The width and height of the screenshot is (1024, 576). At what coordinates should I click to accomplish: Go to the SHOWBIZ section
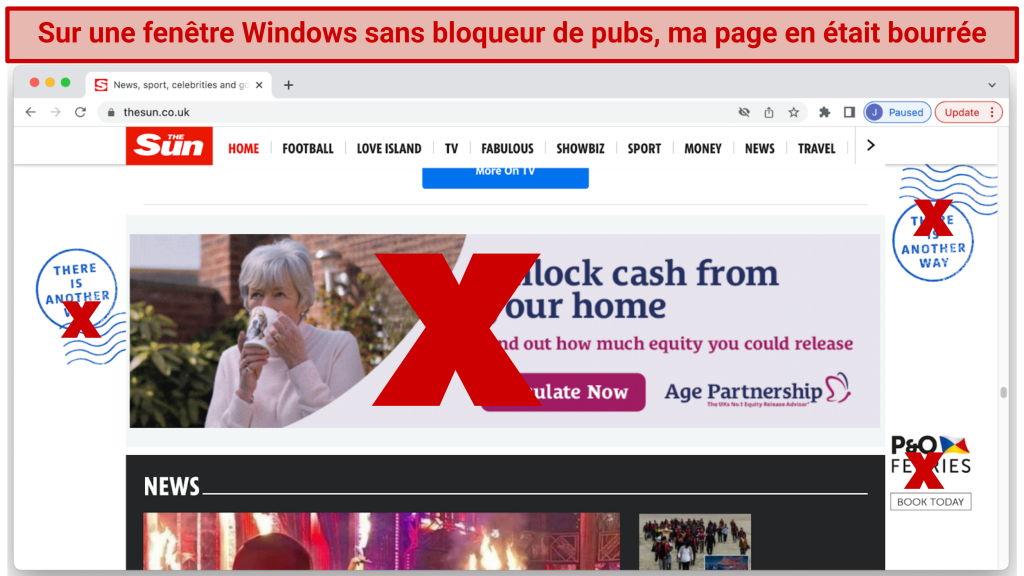pos(580,148)
